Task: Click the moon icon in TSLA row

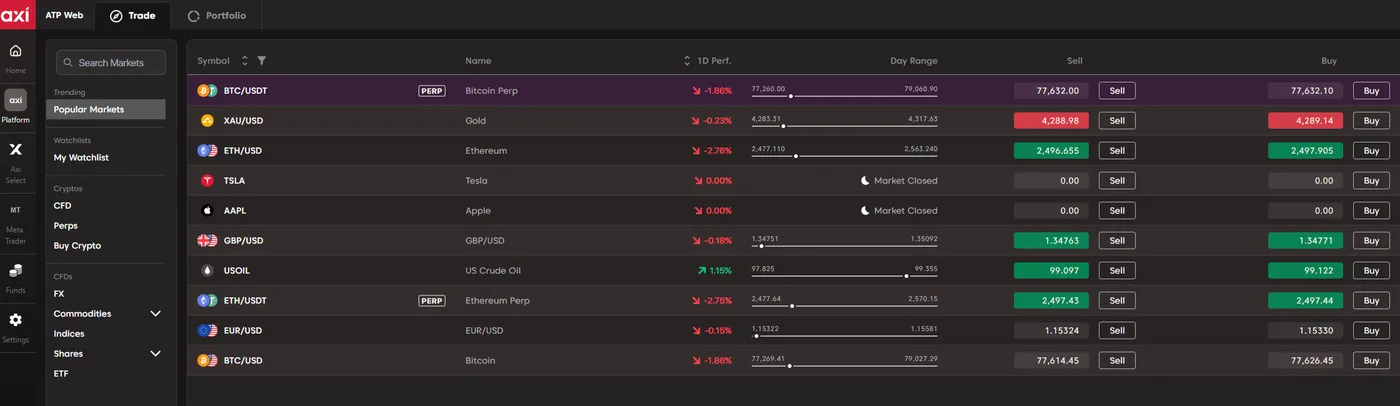Action: (866, 181)
